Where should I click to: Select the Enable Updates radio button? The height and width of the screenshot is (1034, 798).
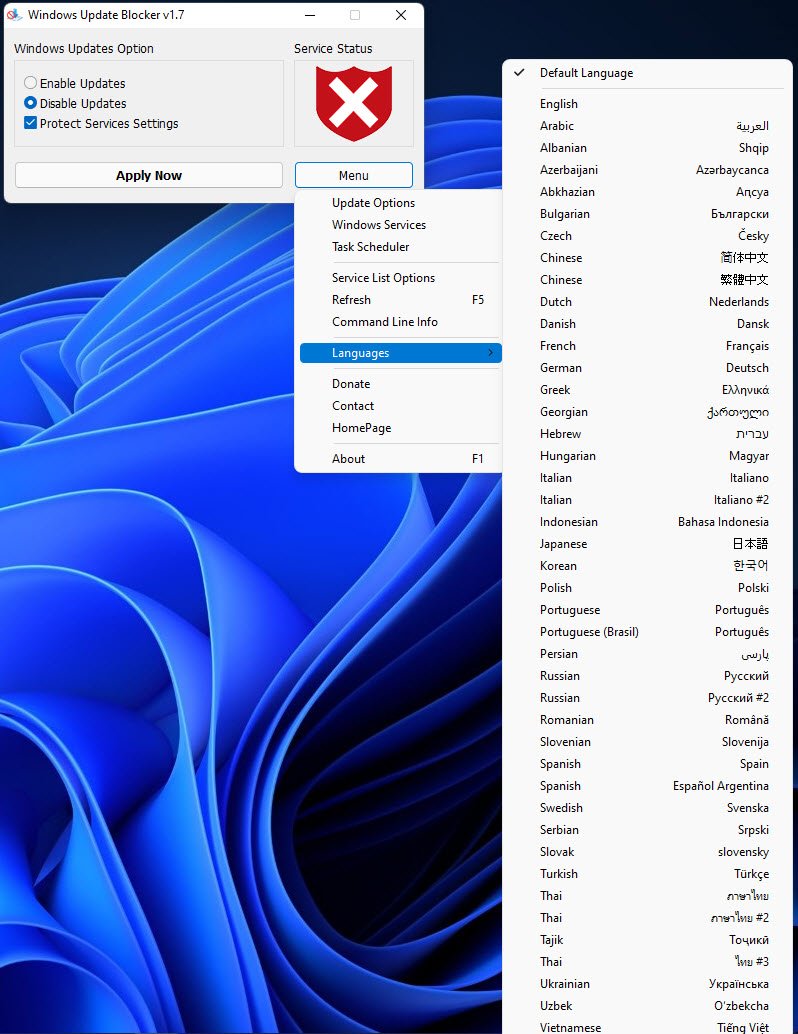tap(30, 83)
